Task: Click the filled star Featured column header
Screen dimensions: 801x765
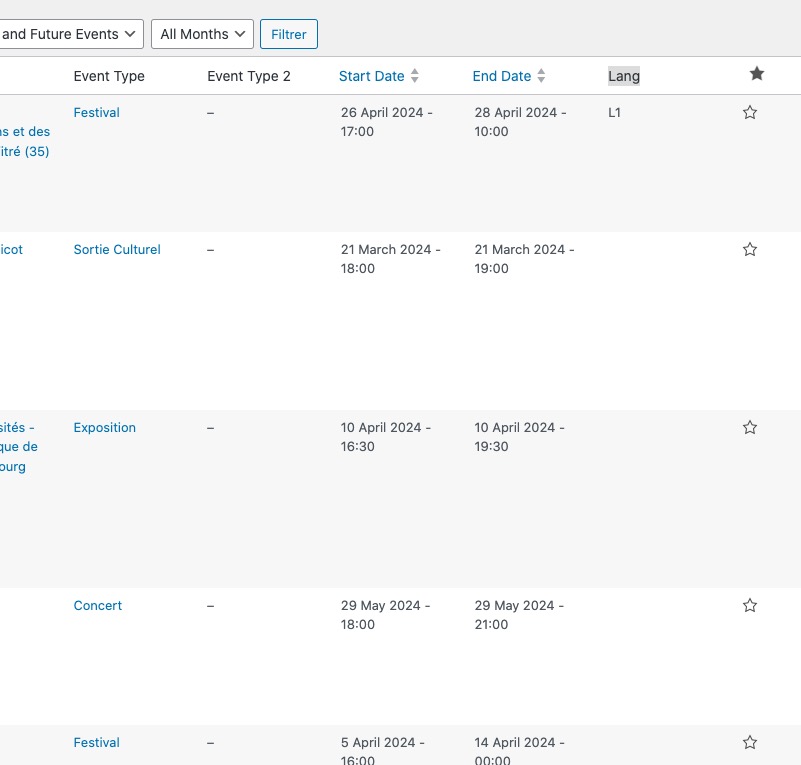Action: pyautogui.click(x=757, y=74)
